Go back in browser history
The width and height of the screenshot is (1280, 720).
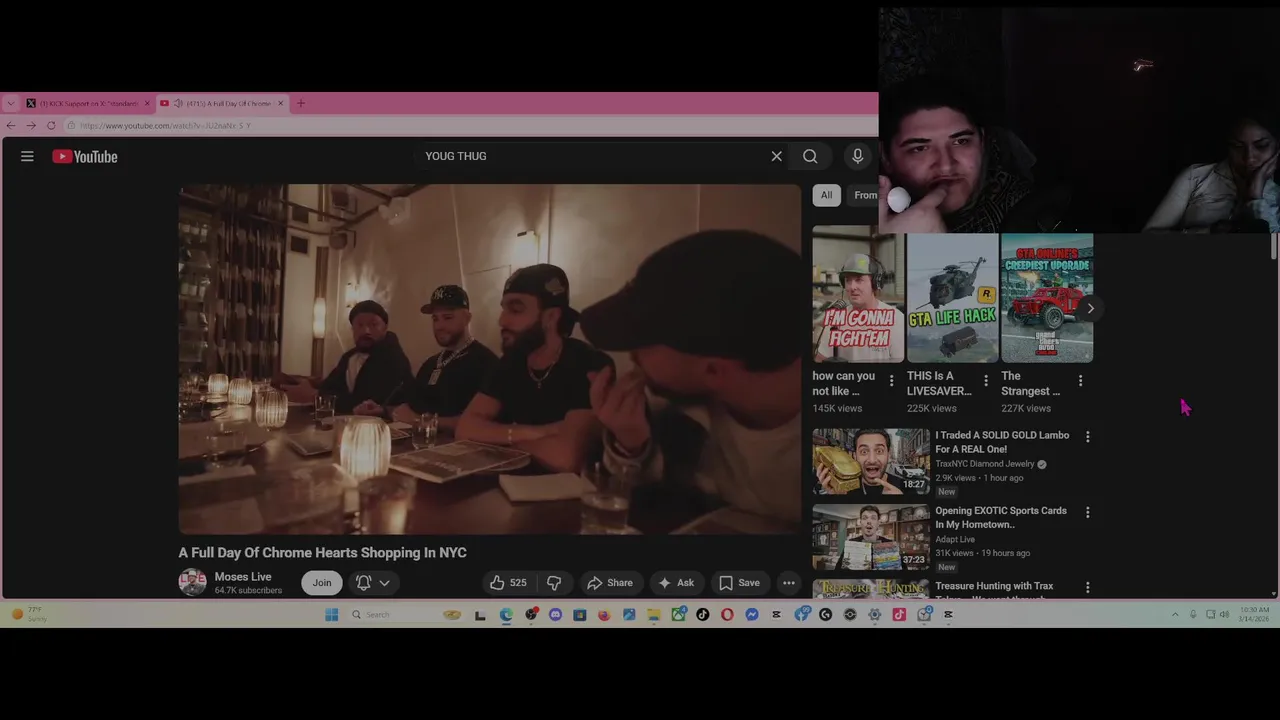(10, 125)
